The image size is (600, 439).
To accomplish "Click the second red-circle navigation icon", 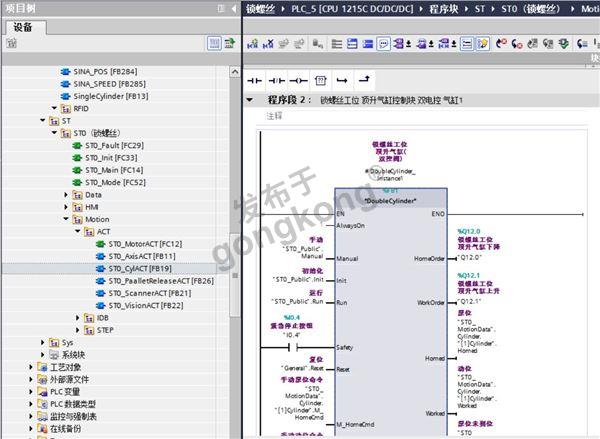I will (x=517, y=44).
